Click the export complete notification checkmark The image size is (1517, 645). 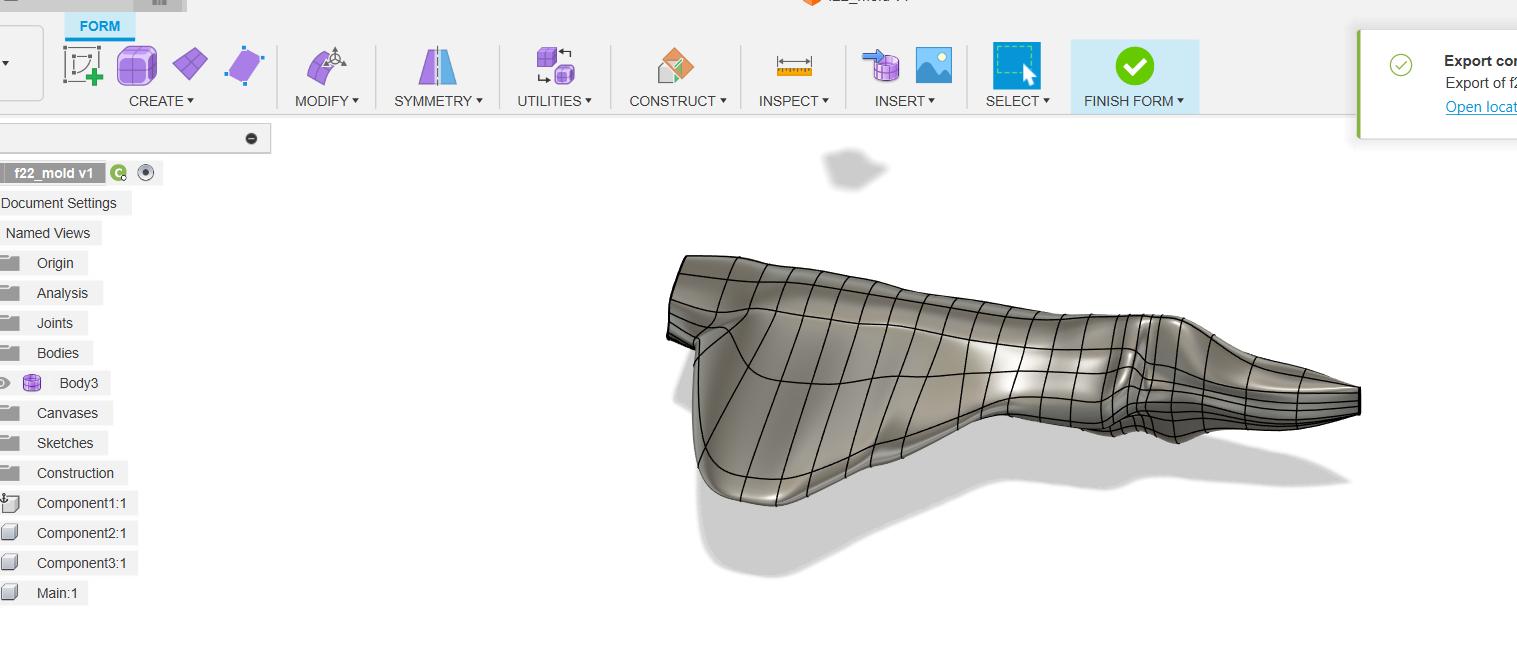tap(1401, 65)
